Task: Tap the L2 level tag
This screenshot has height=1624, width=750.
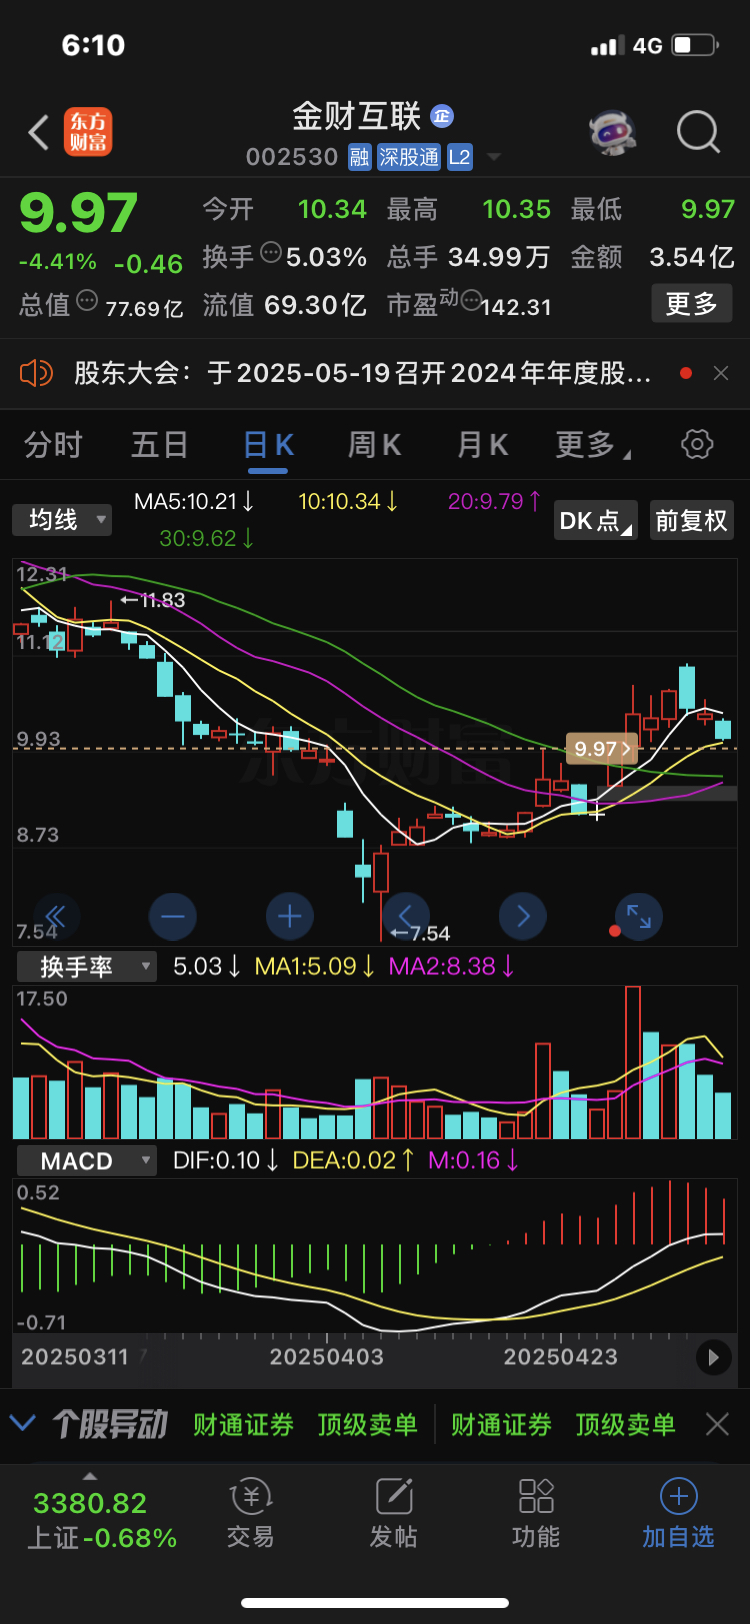Action: pos(459,157)
